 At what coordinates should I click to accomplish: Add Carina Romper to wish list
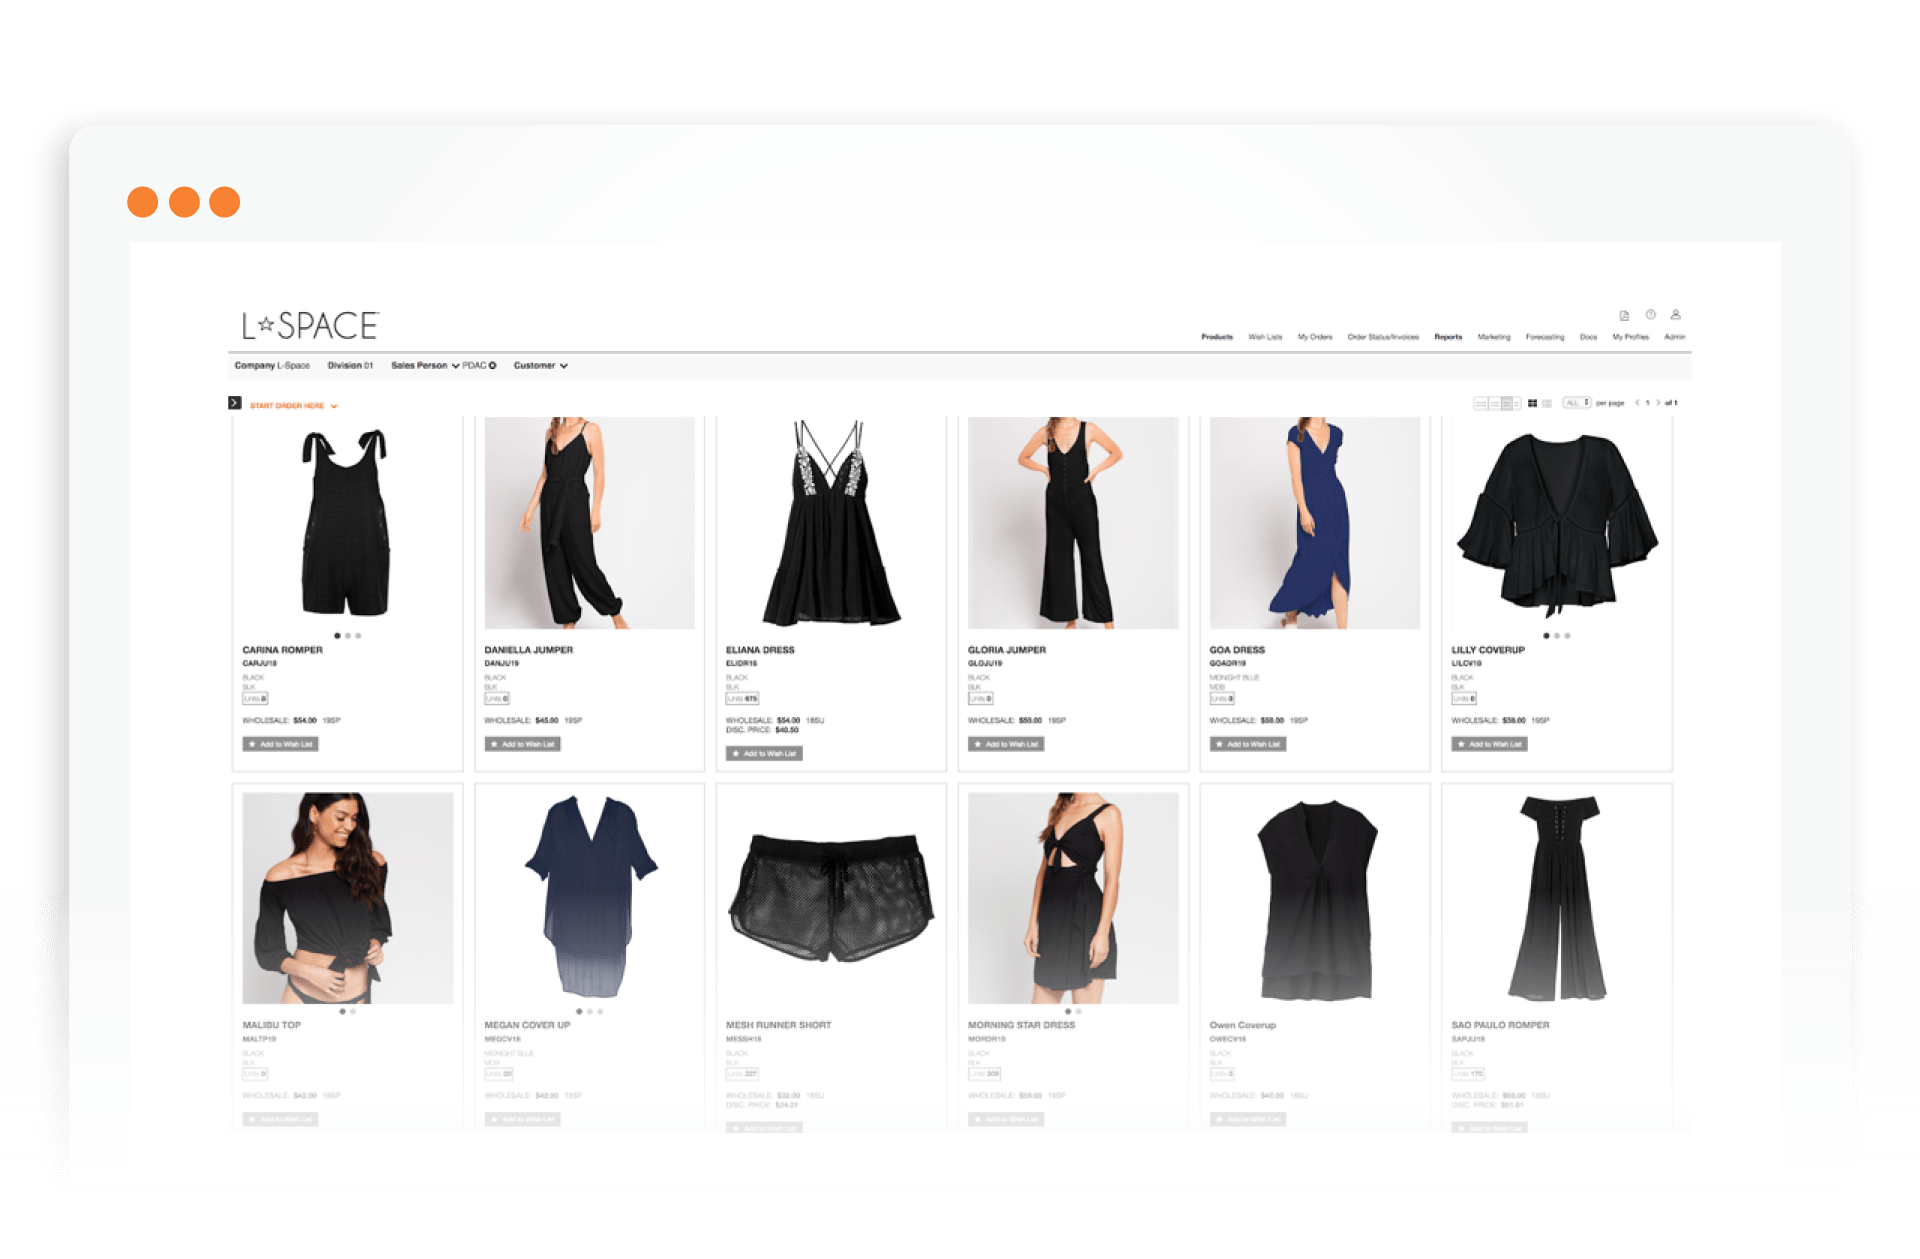280,744
